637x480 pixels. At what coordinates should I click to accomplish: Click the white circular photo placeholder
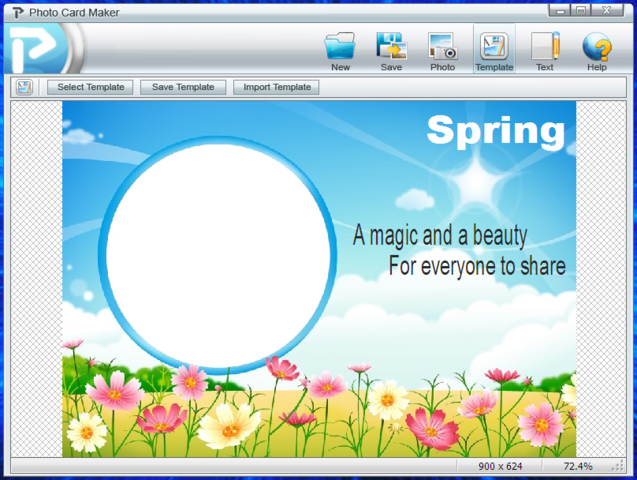pyautogui.click(x=218, y=255)
